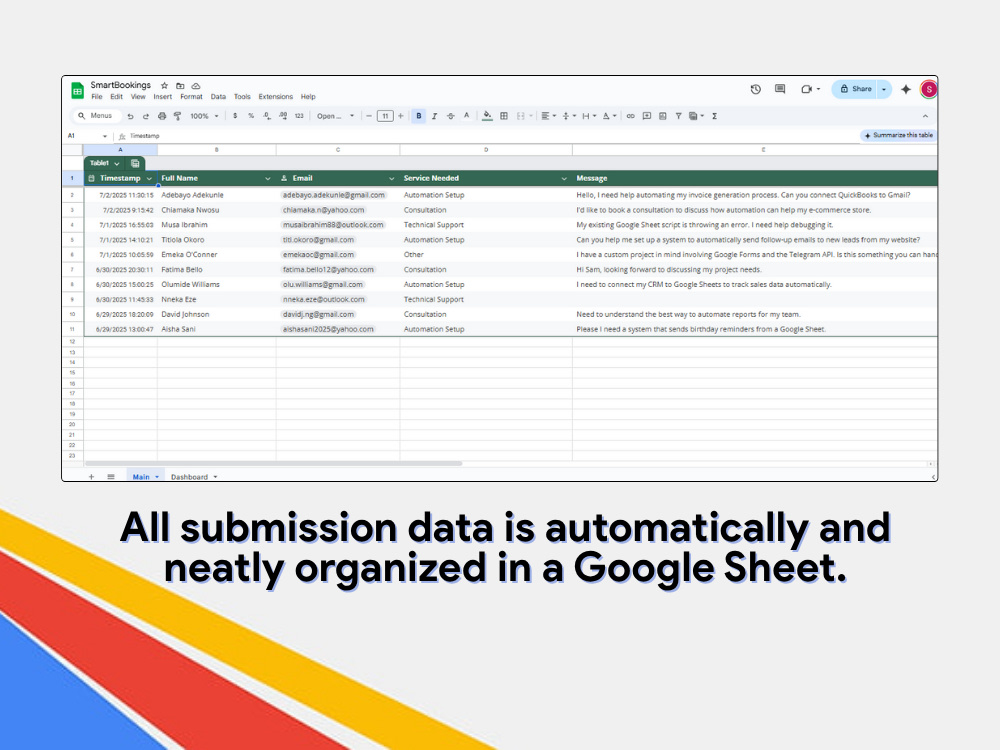1000x750 pixels.
Task: Open Timestamp column dropdown arrow
Action: point(149,179)
